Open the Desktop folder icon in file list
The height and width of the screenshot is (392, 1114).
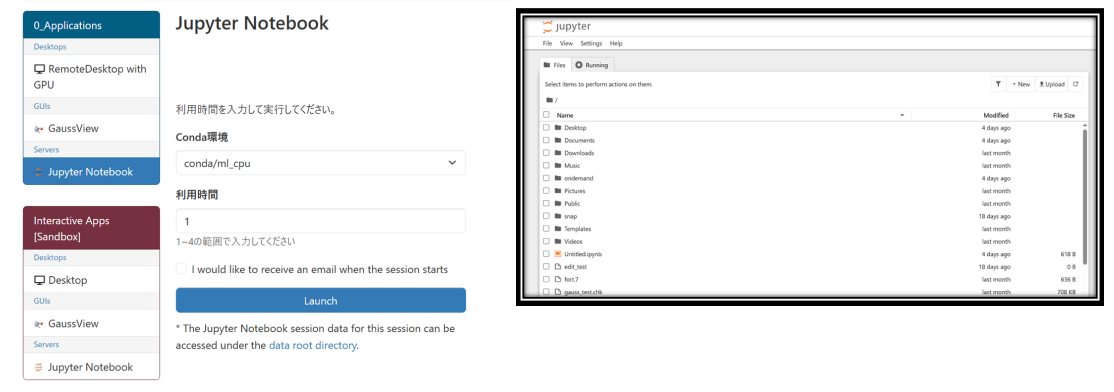click(558, 128)
